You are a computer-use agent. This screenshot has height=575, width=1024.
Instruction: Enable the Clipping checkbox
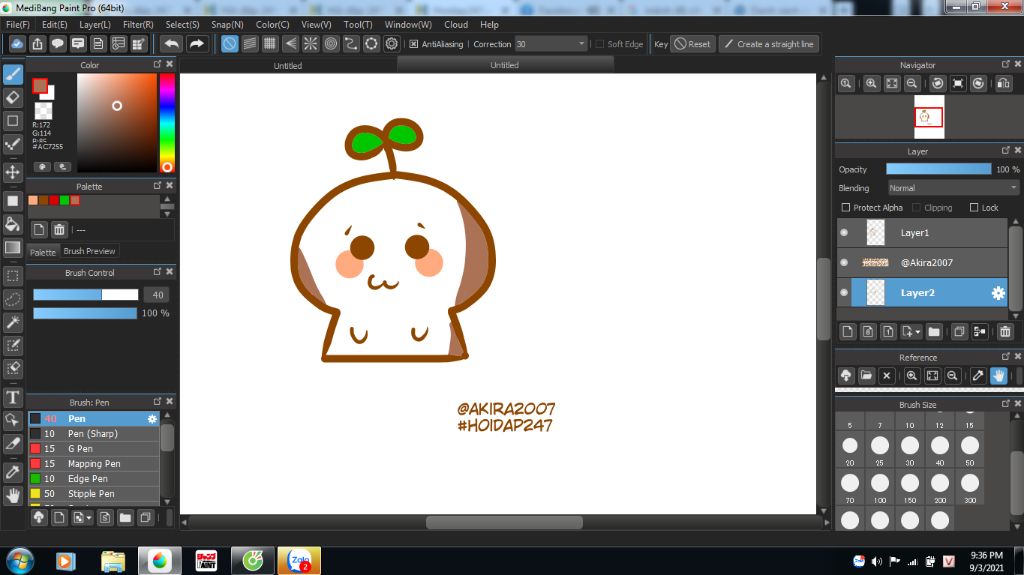pyautogui.click(x=916, y=208)
